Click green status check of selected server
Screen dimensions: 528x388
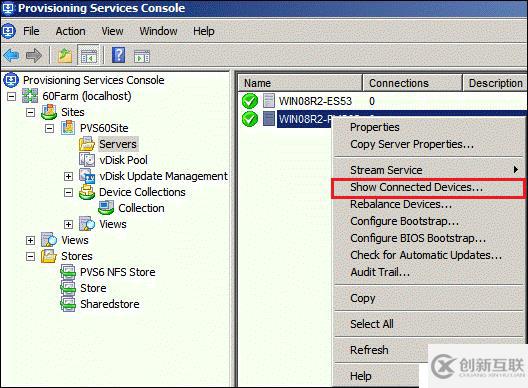pyautogui.click(x=250, y=119)
